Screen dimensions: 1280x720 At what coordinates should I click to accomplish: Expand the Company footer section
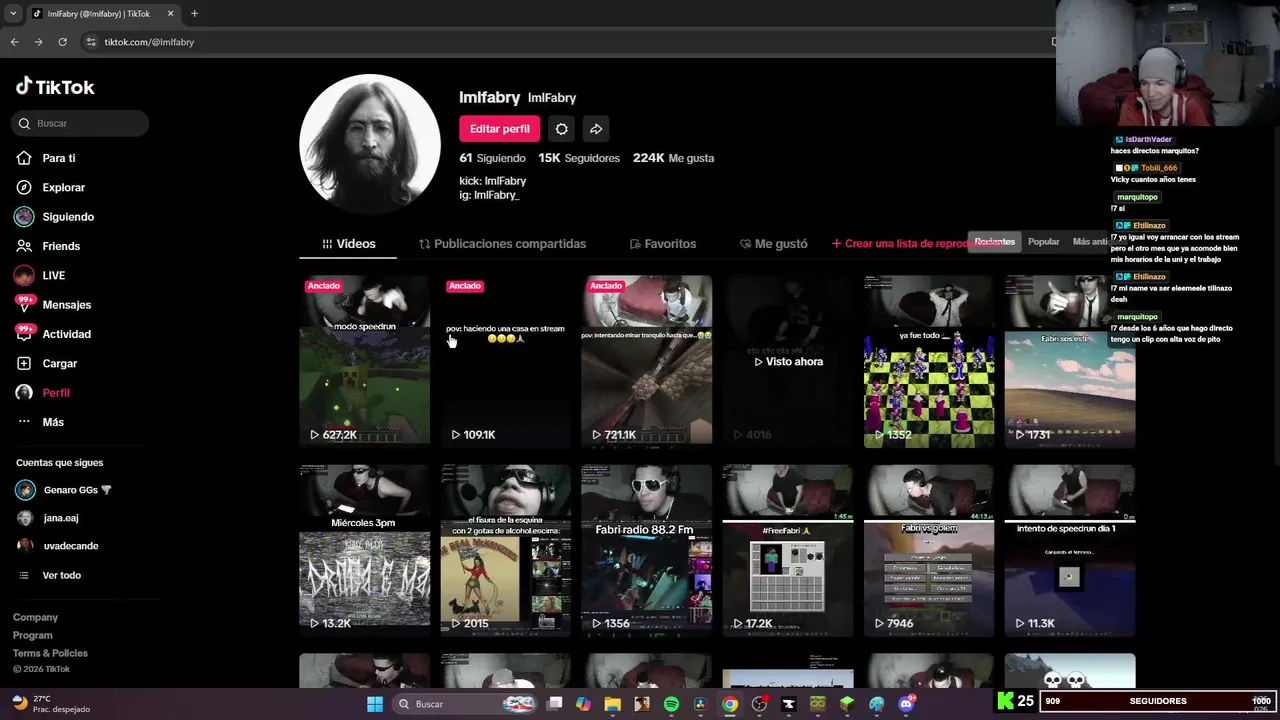pos(35,617)
